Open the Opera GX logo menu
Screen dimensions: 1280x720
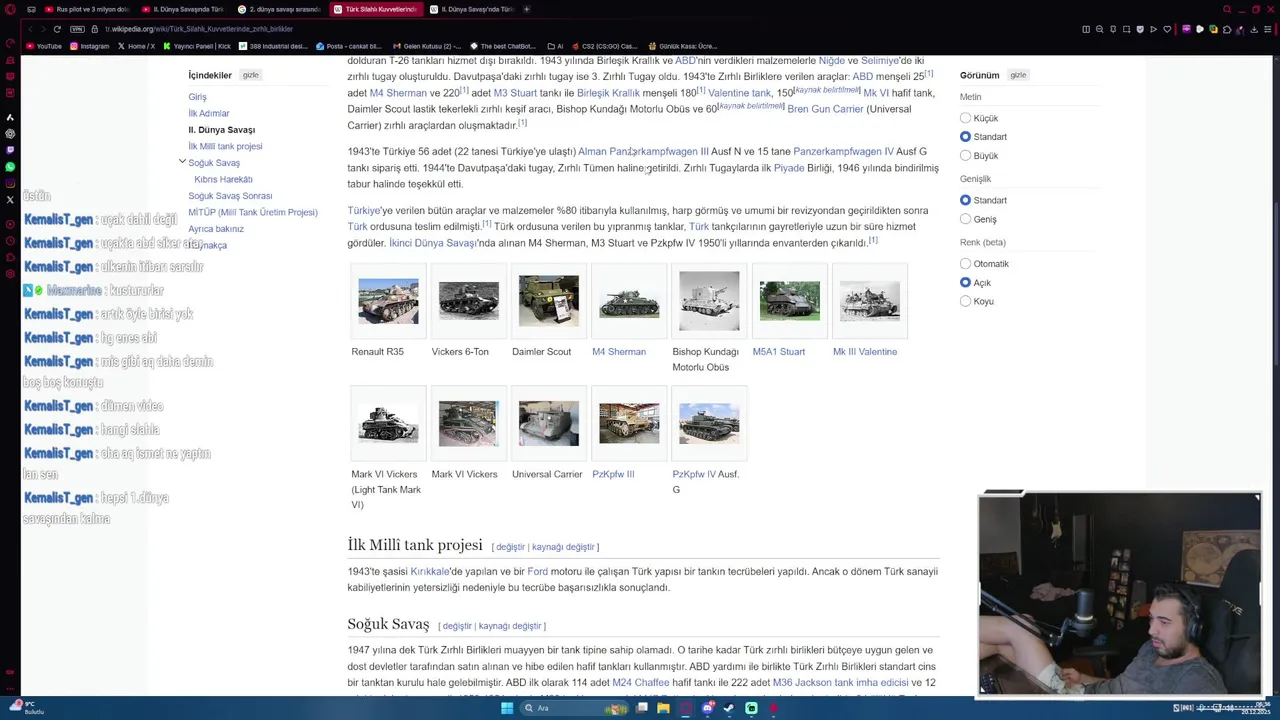point(10,9)
